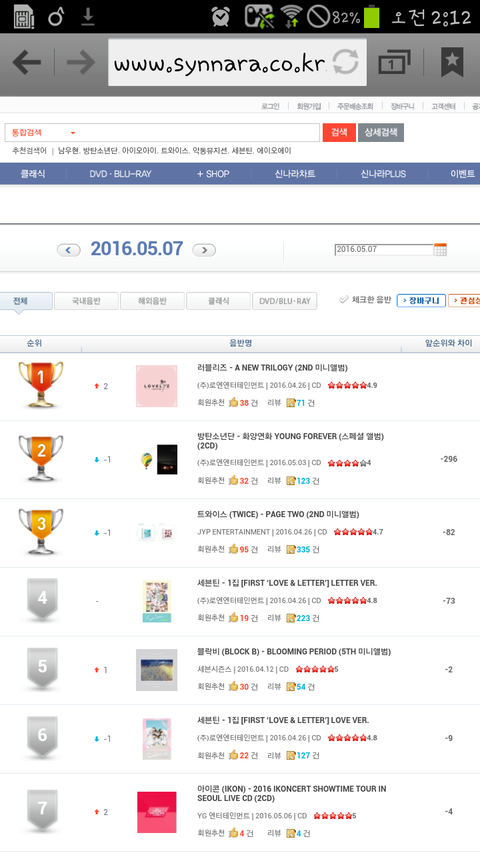Screen dimensions: 480x853
Task: Click the 상세검색 advanced search button
Action: pyautogui.click(x=381, y=132)
